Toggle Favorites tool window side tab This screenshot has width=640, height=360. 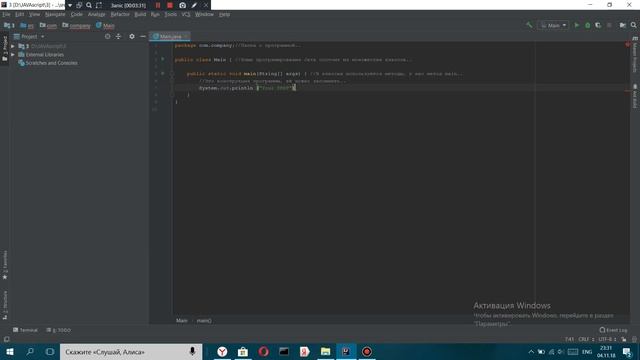click(4, 265)
